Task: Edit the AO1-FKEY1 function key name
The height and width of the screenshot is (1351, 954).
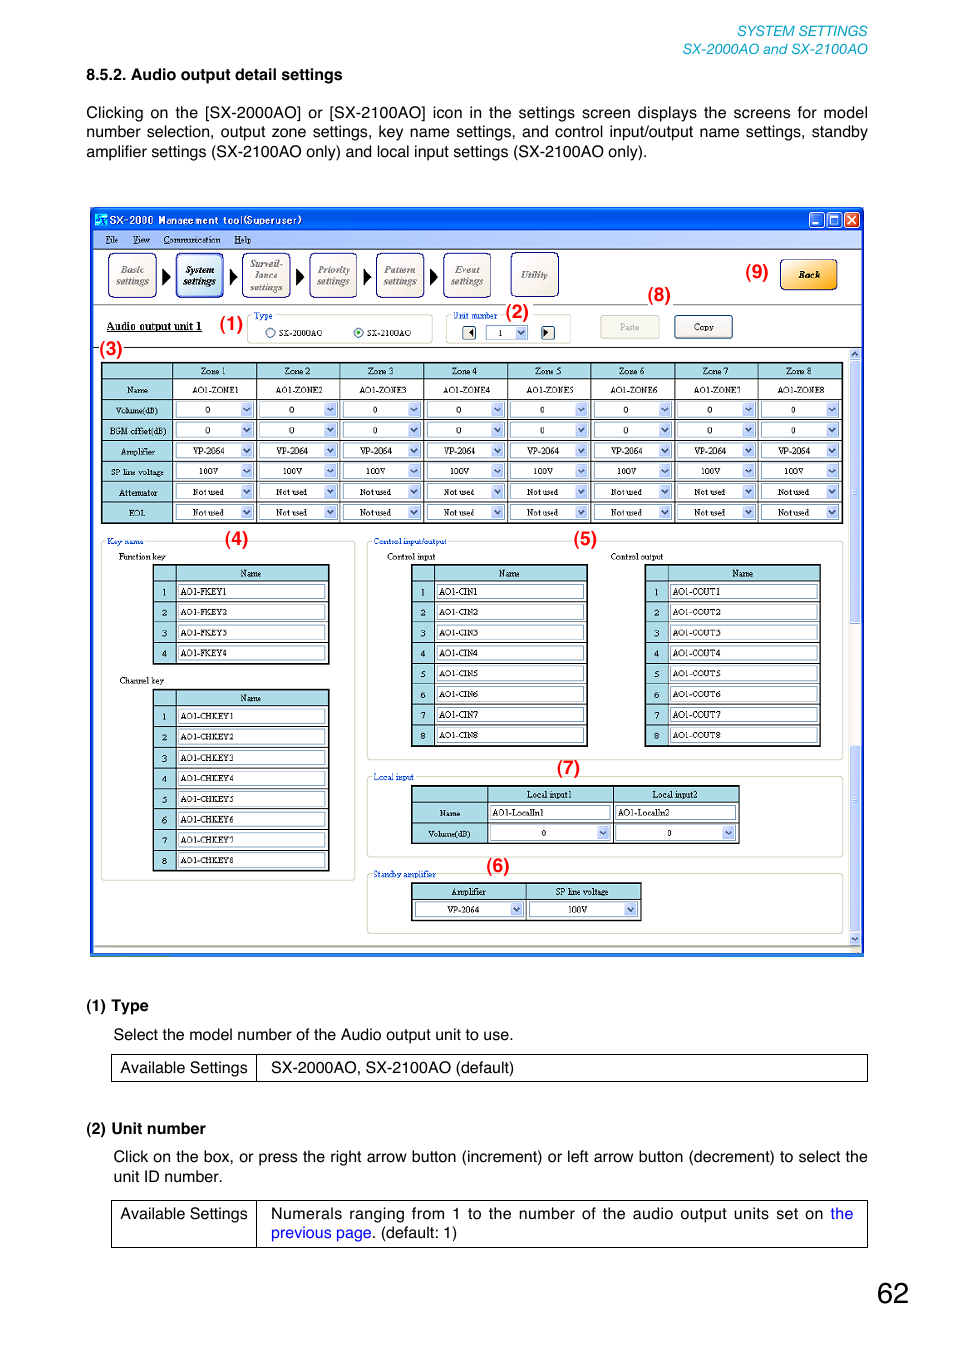Action: [252, 592]
